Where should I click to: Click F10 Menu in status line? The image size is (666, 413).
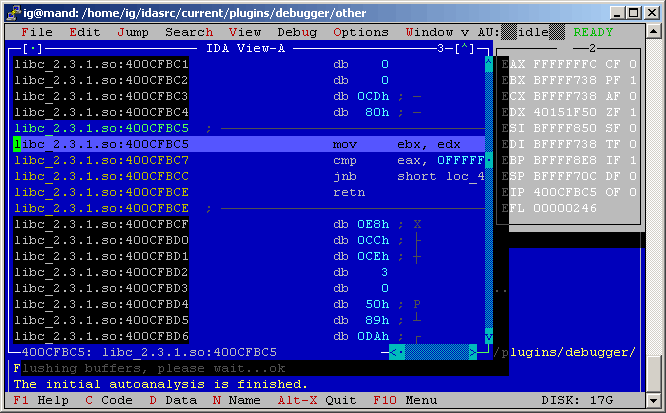405,400
